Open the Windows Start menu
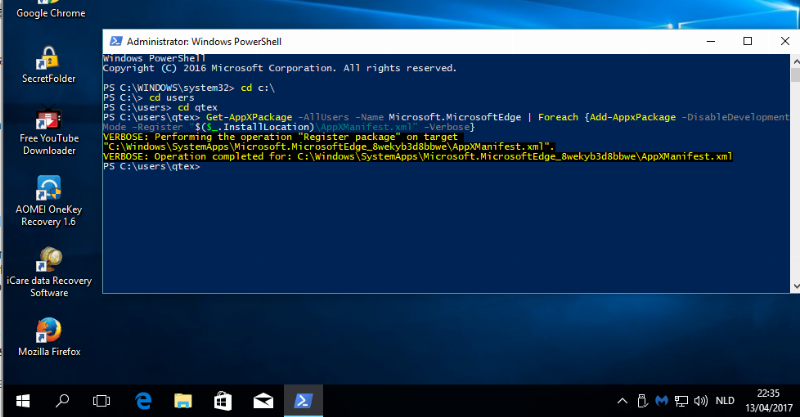The width and height of the screenshot is (800, 417). tap(20, 401)
